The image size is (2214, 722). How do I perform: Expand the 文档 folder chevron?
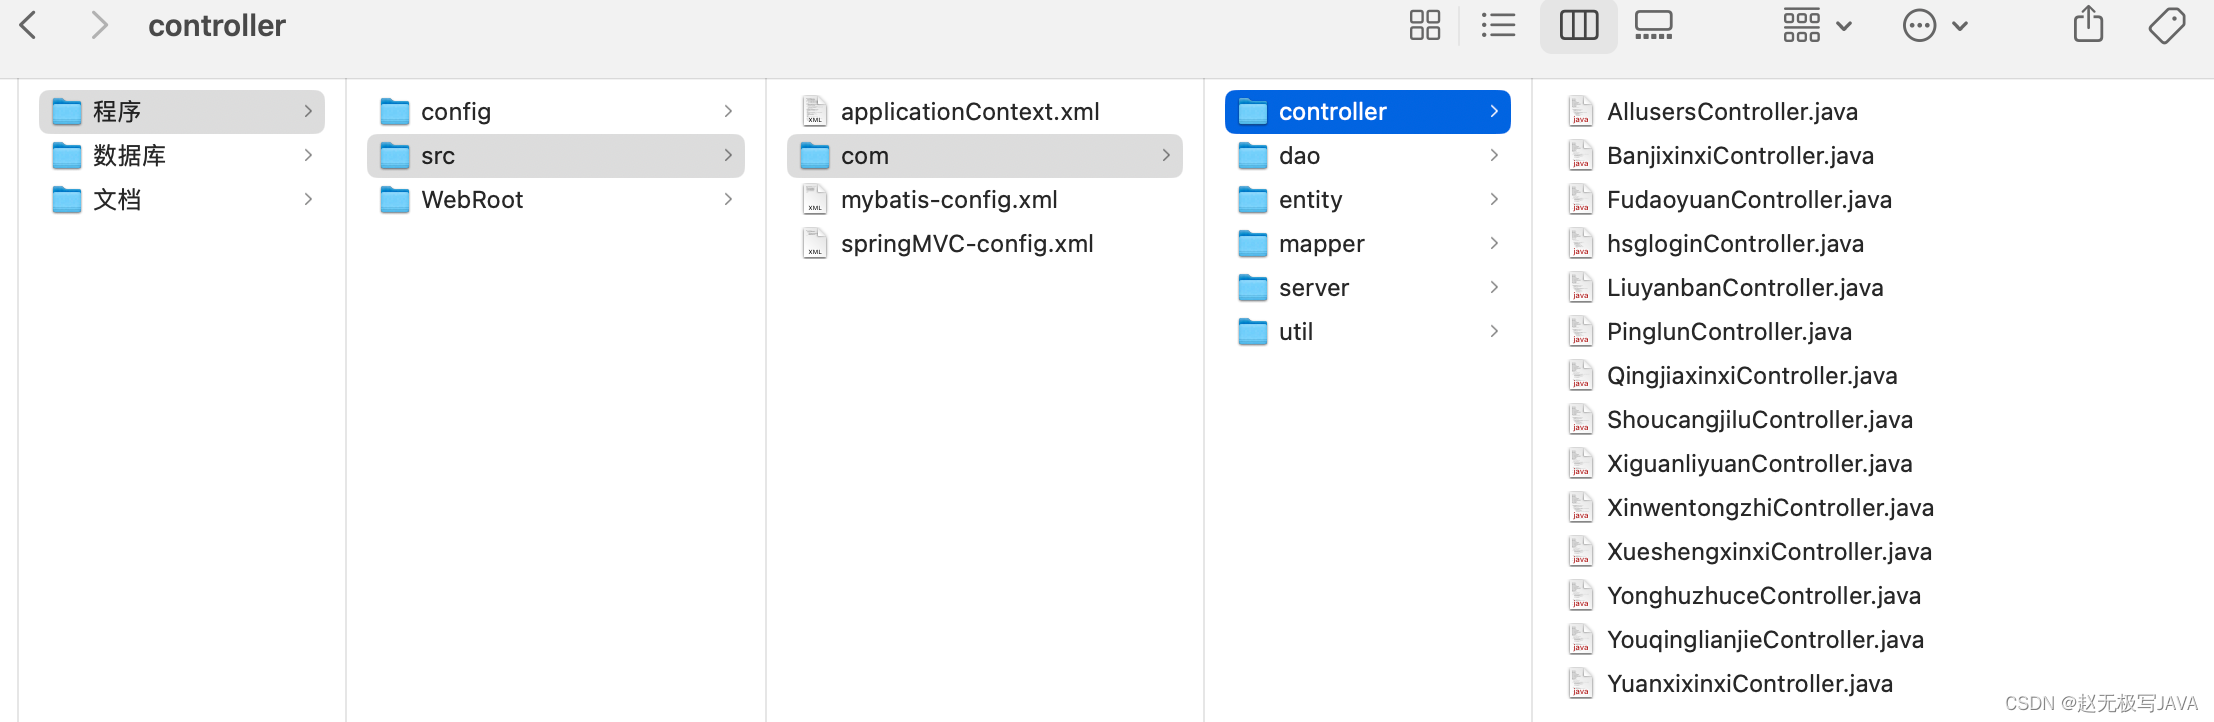click(x=308, y=199)
